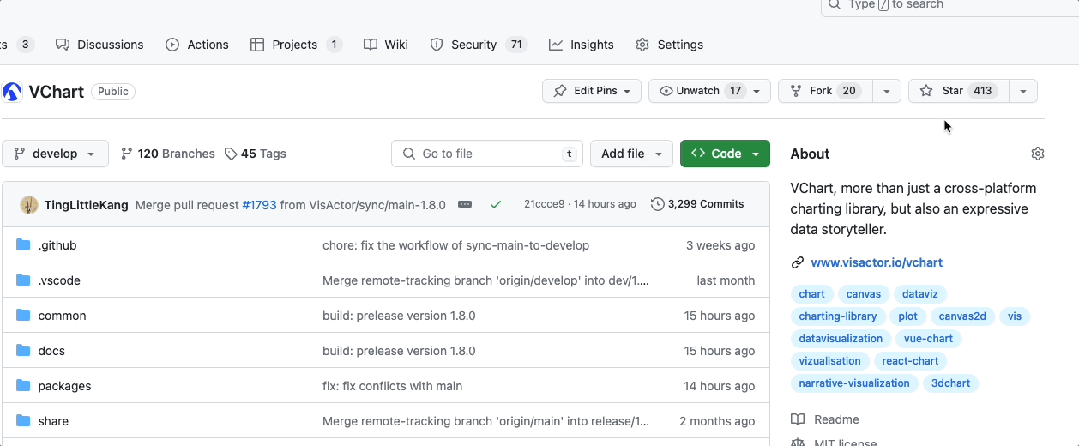View the 45 Tags link
The height and width of the screenshot is (446, 1079).
tap(255, 153)
